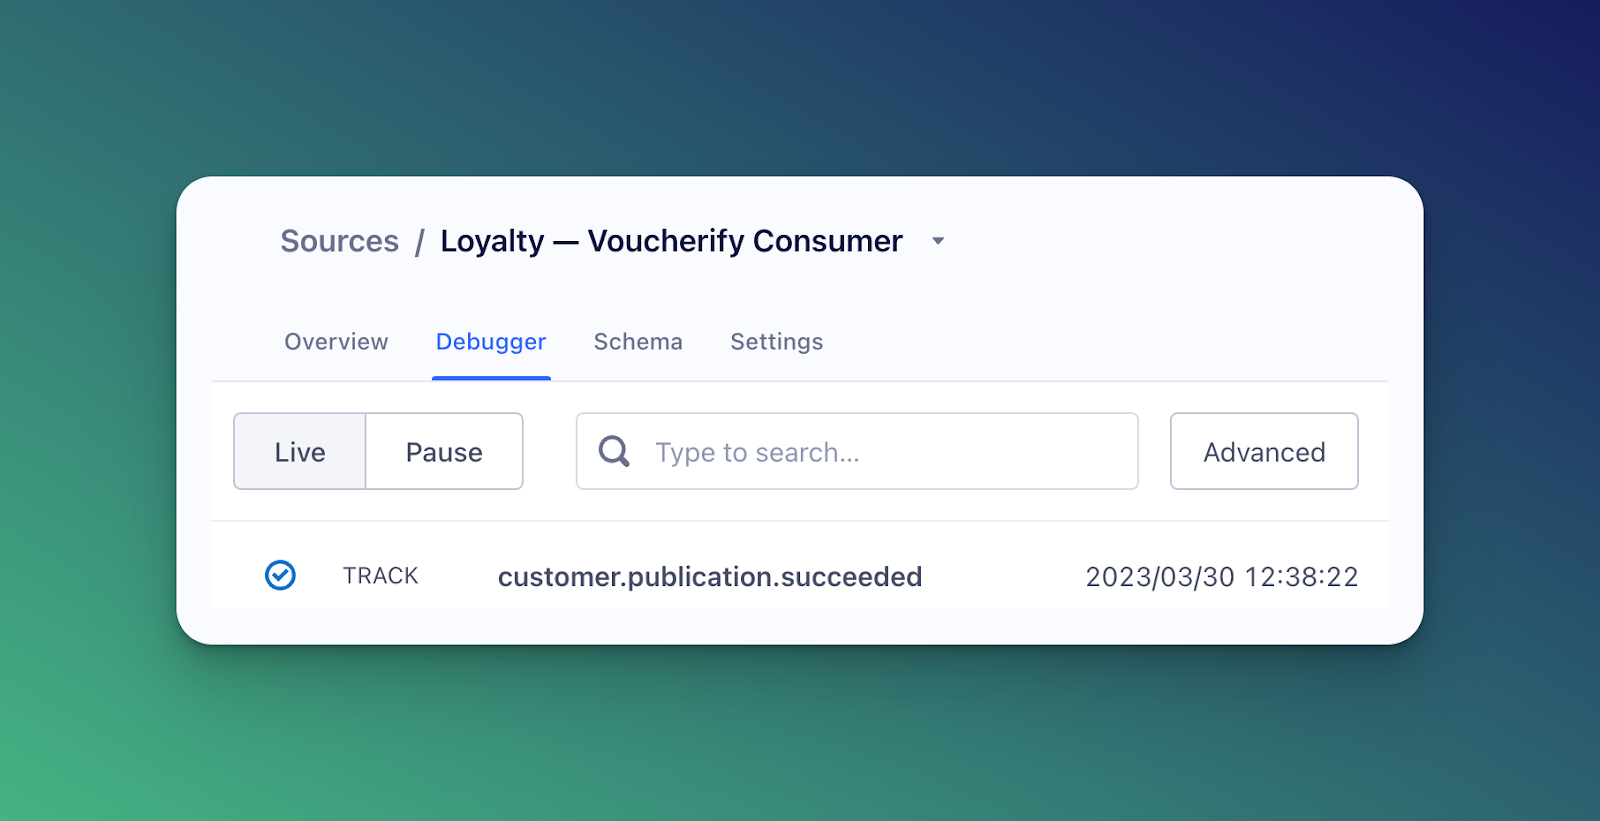This screenshot has width=1600, height=821.
Task: Click the 2023/03/30 12:38:22 timestamp
Action: tap(1222, 577)
